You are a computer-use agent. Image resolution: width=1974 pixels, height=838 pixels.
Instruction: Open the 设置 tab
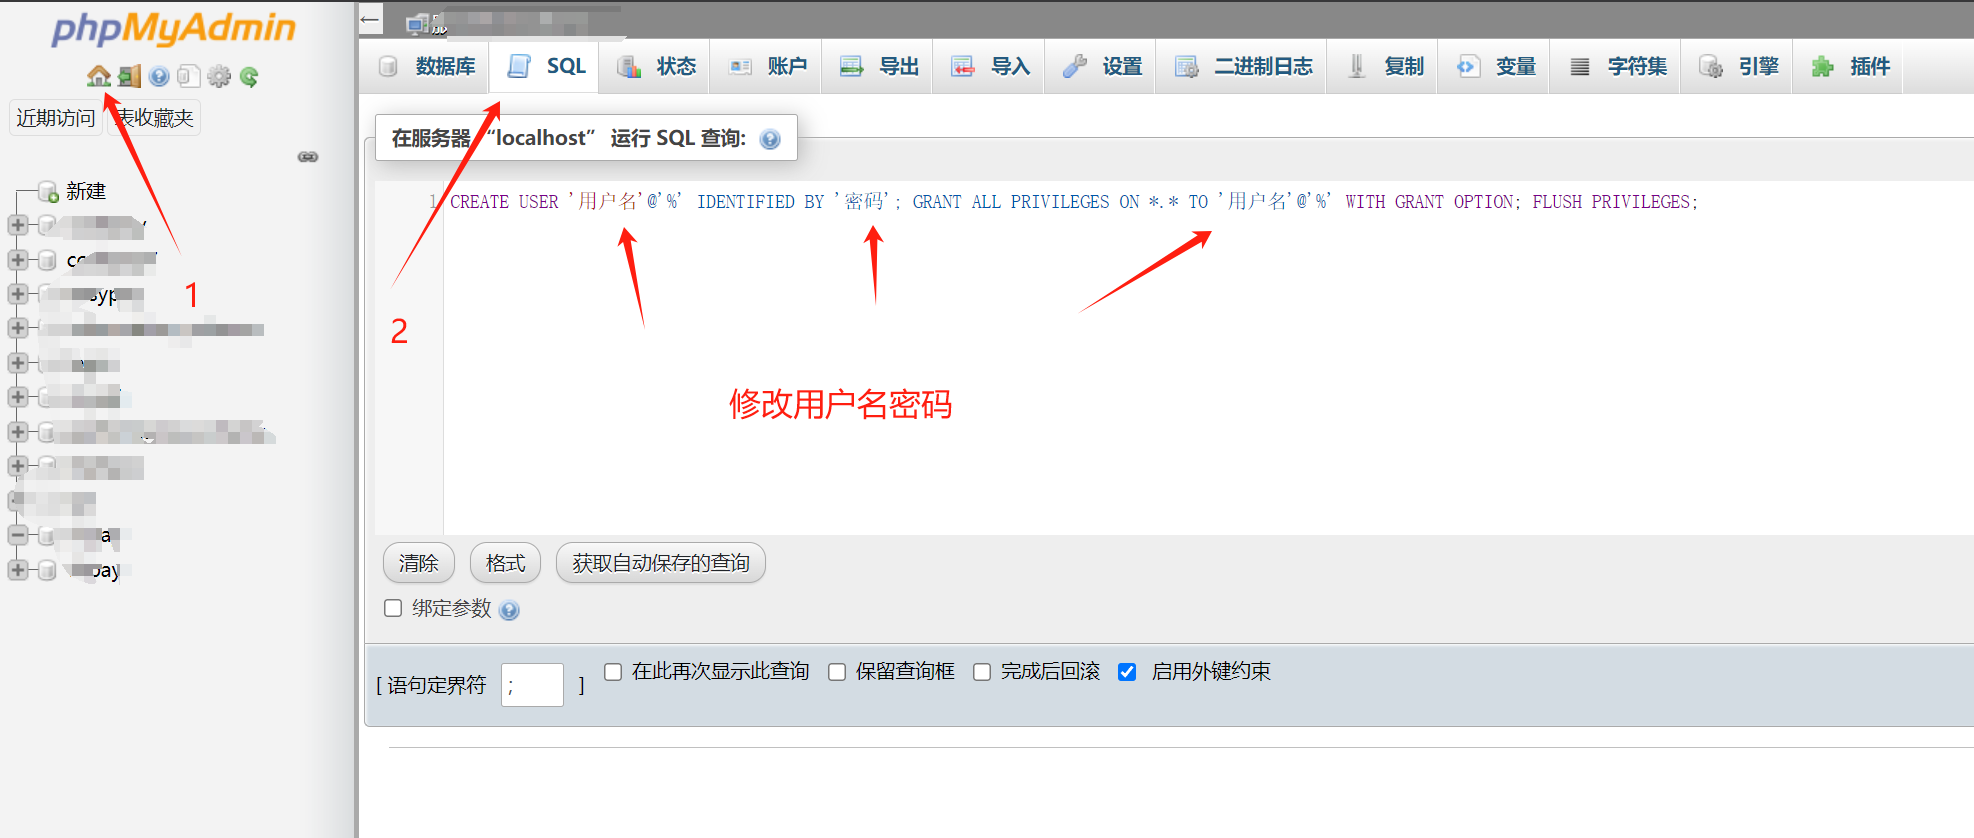(1102, 67)
